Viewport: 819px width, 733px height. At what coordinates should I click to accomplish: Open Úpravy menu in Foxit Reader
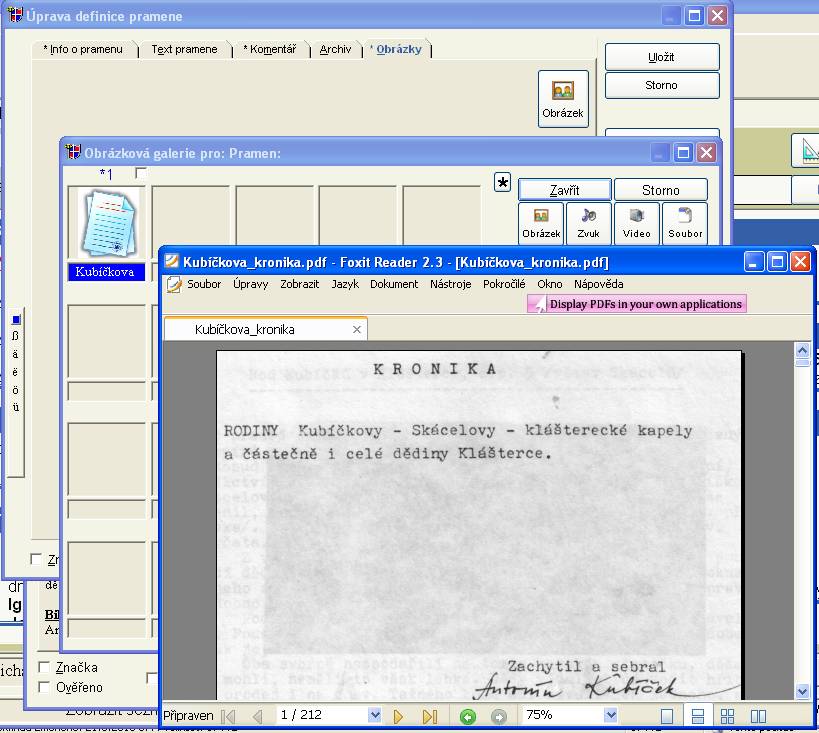tap(250, 284)
